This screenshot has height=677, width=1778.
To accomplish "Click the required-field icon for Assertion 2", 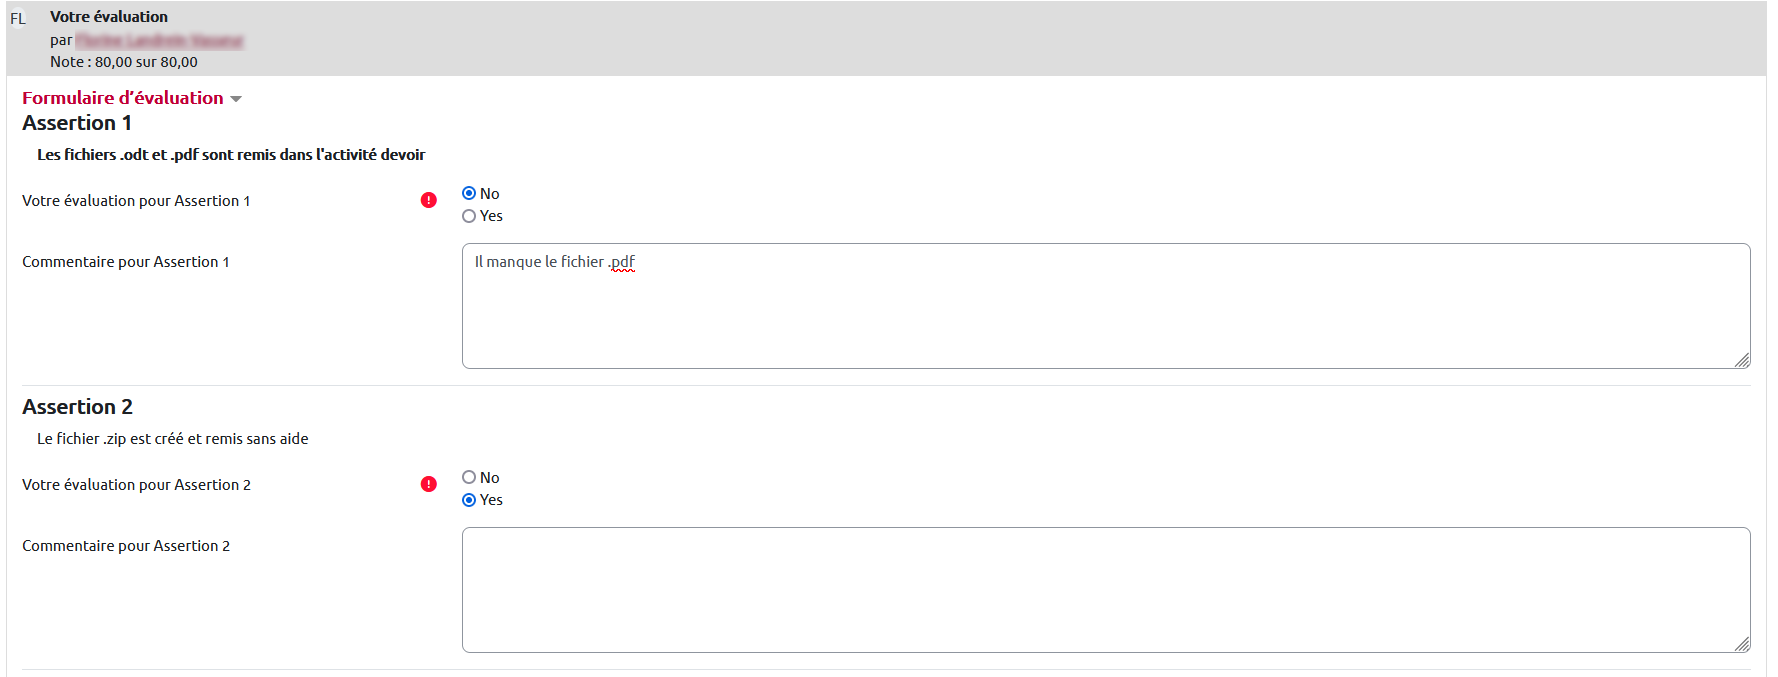I will click(429, 484).
